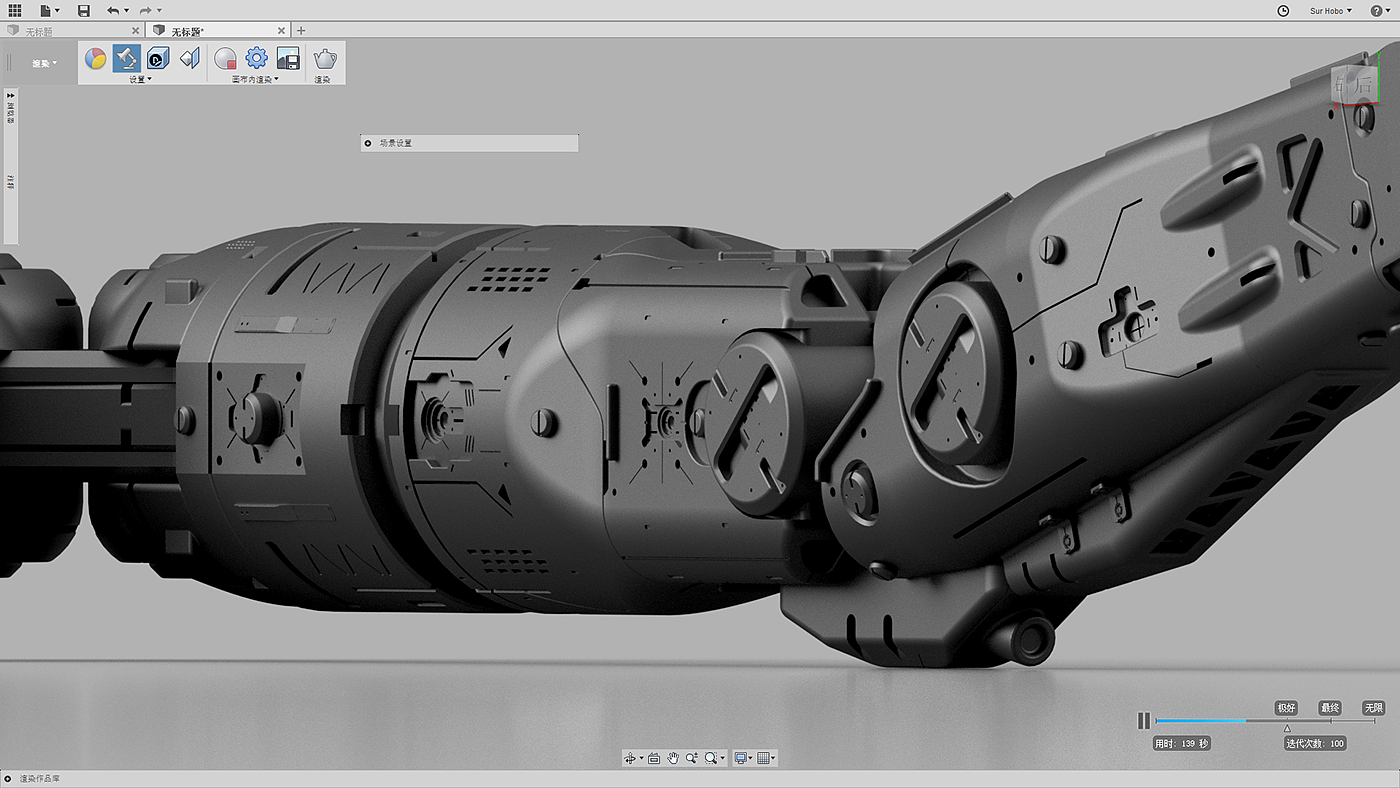This screenshot has width=1400, height=788.
Task: Select the Pan hand tool
Action: [x=673, y=758]
